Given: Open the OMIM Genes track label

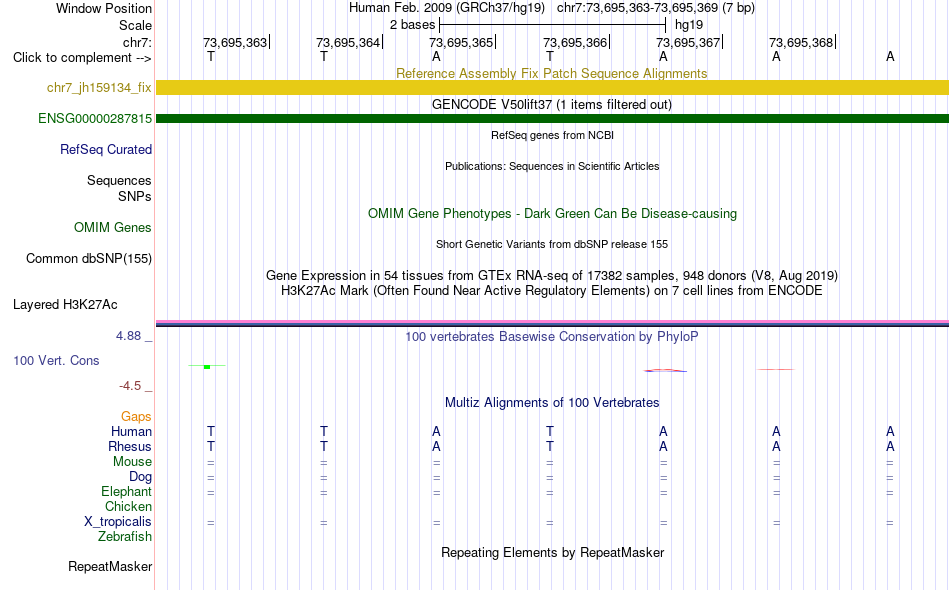Looking at the screenshot, I should point(113,228).
